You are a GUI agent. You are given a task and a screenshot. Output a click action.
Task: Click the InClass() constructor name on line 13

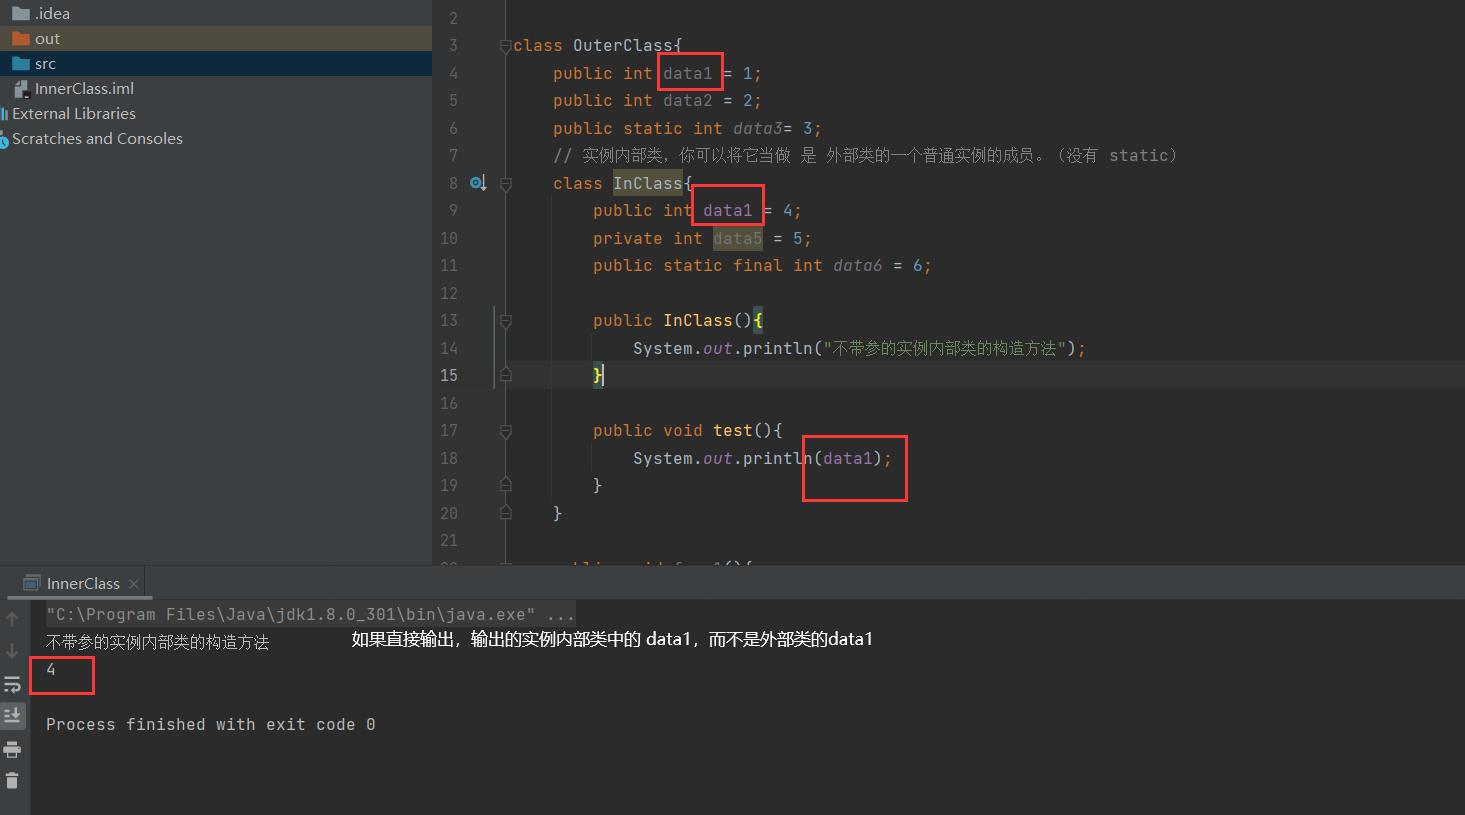698,321
